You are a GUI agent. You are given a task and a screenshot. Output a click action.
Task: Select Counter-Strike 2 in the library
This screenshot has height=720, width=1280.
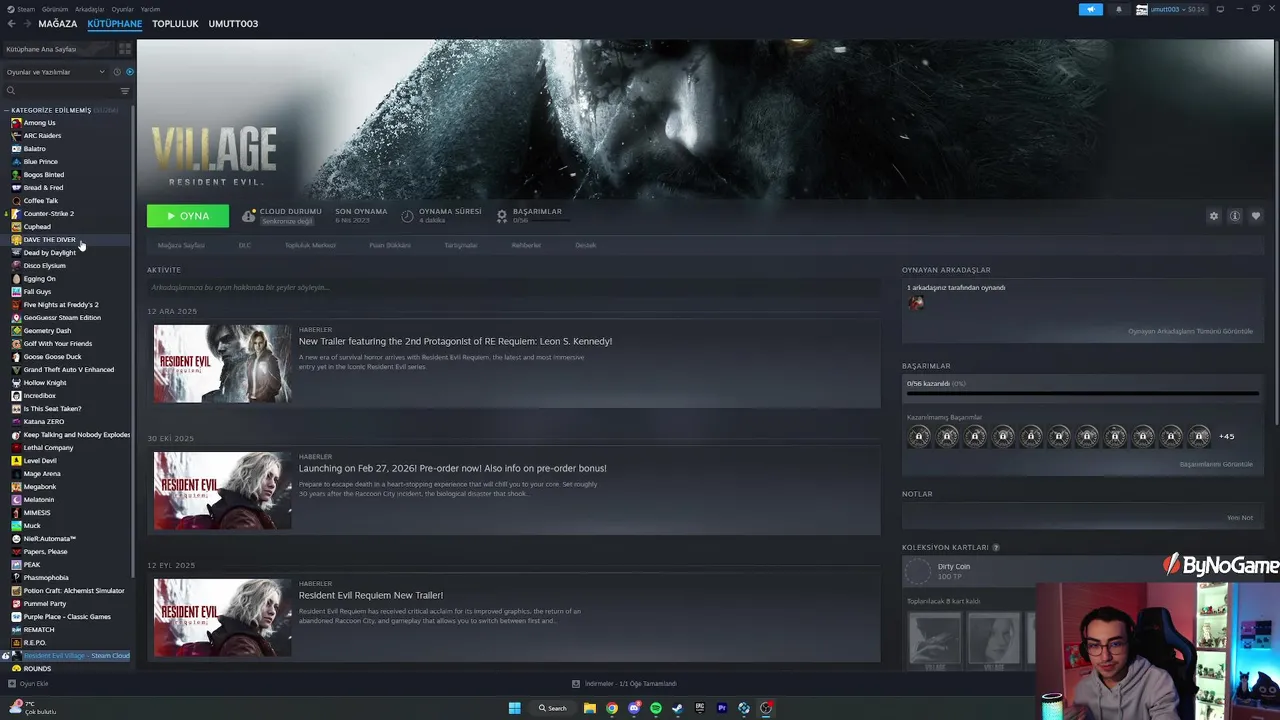pos(48,214)
